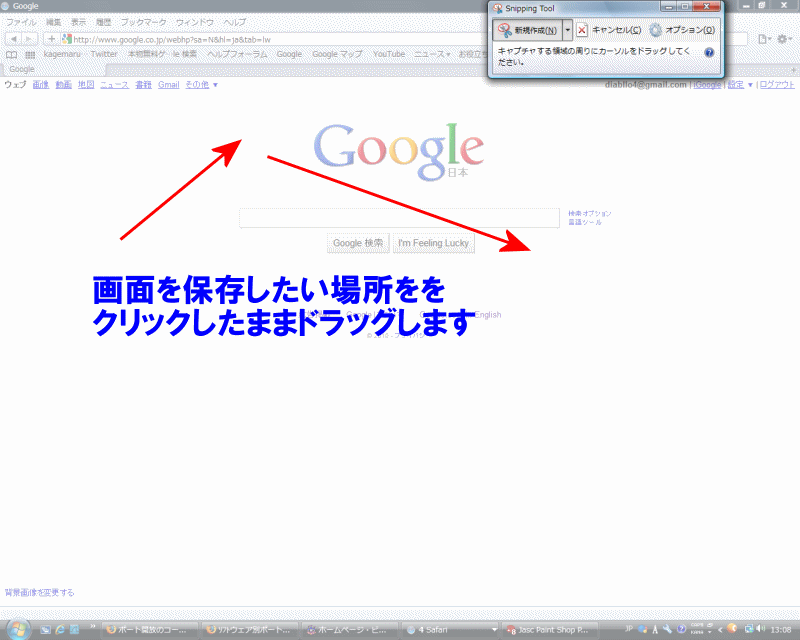Click the Google favicon in address bar
This screenshot has width=800, height=640.
(66, 39)
